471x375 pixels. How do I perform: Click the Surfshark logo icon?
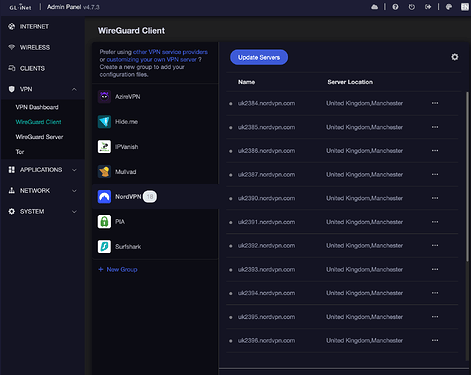104,247
